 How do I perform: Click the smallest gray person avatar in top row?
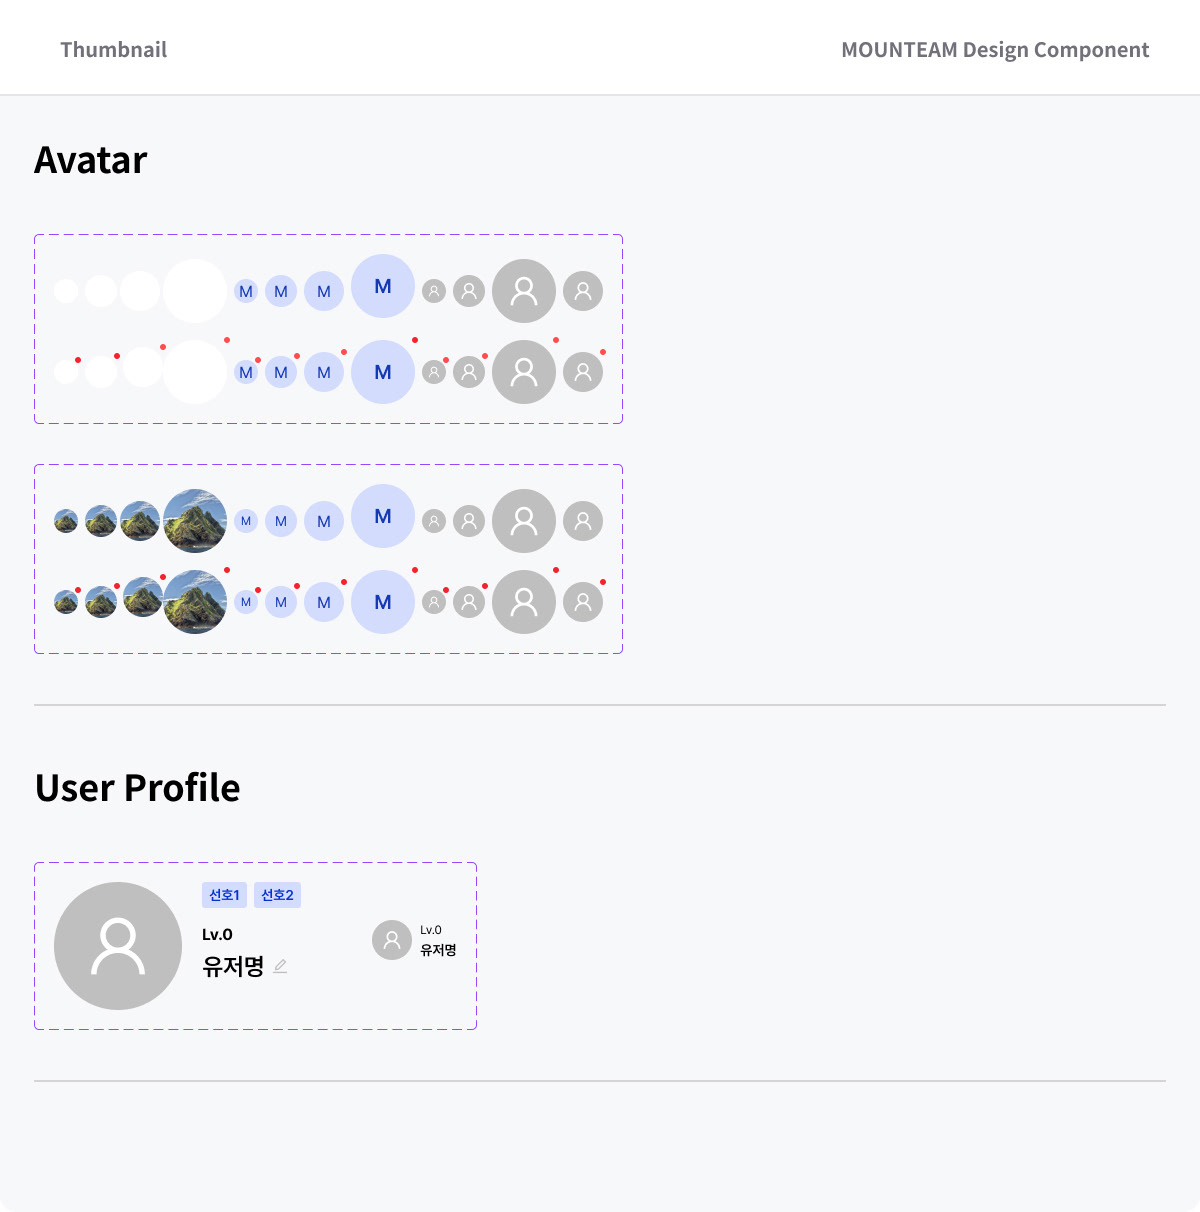pos(434,291)
